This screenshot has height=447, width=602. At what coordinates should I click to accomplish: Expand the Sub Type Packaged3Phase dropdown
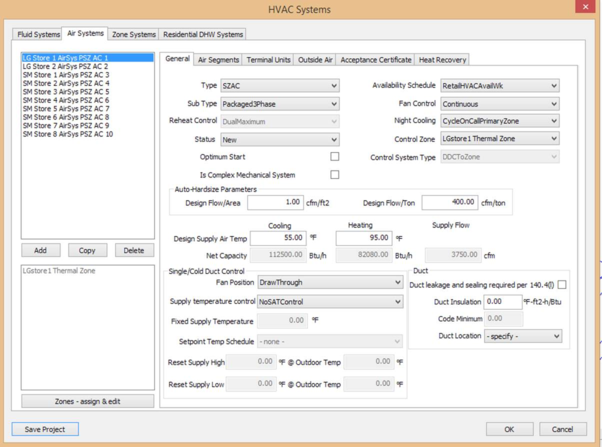point(279,104)
